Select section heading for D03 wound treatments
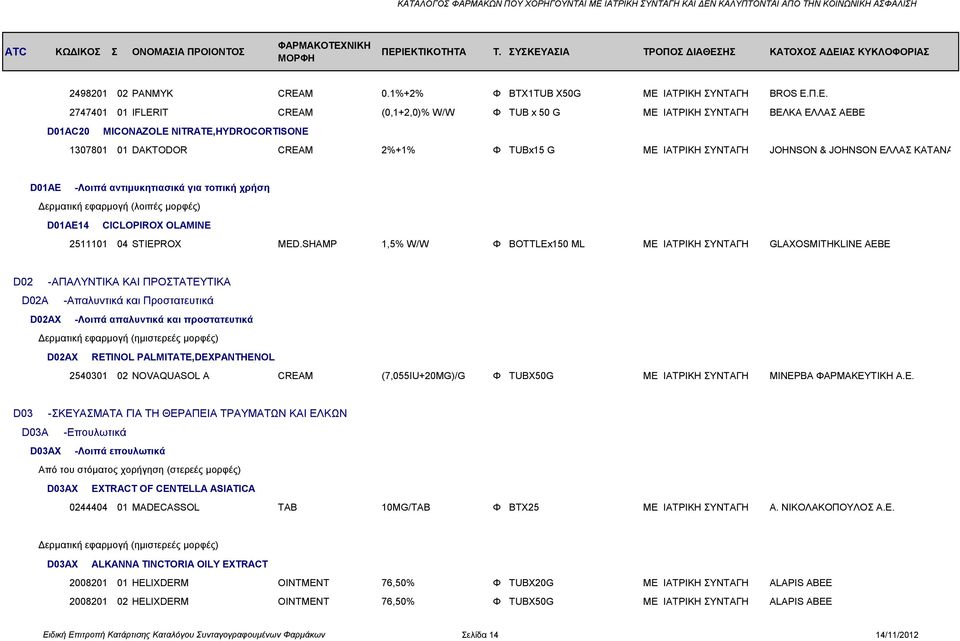960x641 pixels. tap(198, 414)
